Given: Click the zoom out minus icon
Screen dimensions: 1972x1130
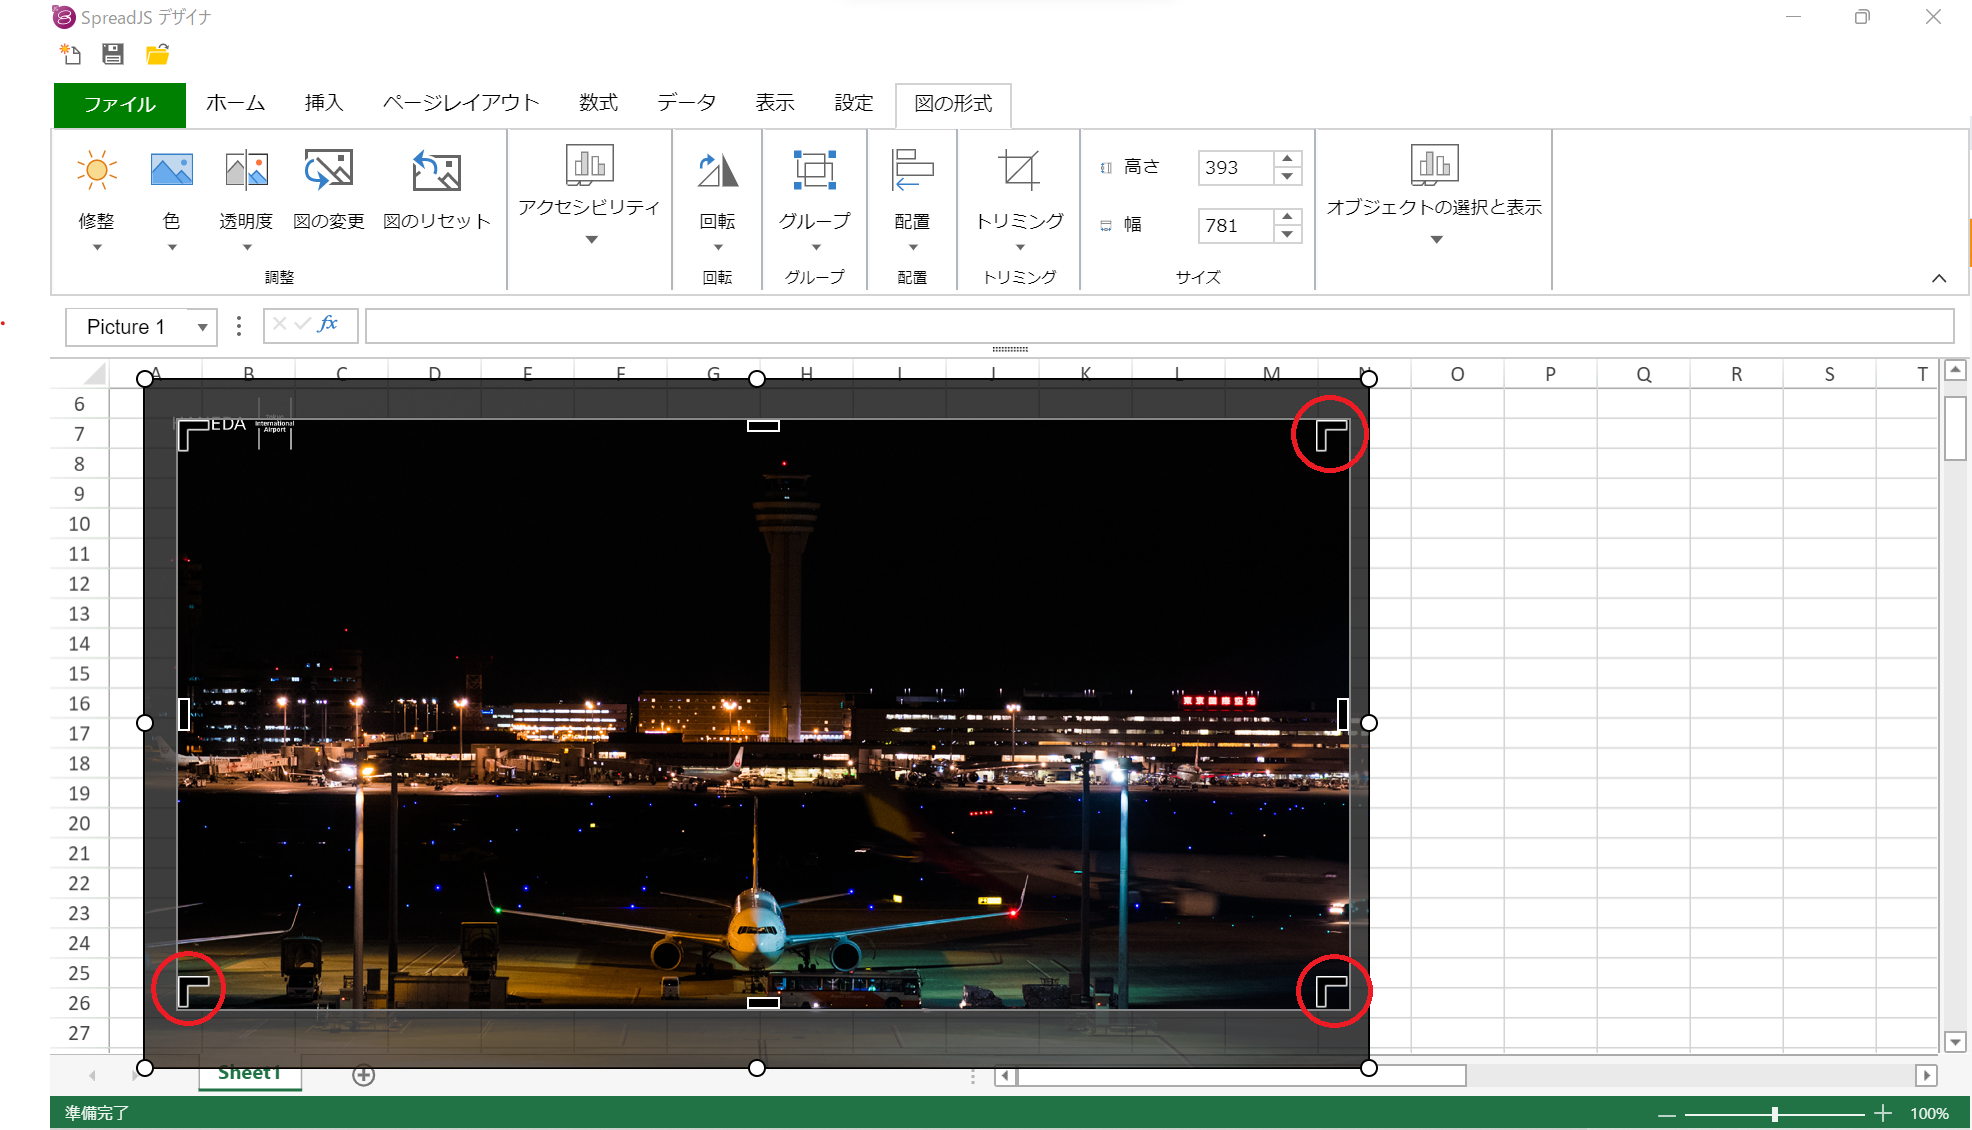Looking at the screenshot, I should (1666, 1114).
